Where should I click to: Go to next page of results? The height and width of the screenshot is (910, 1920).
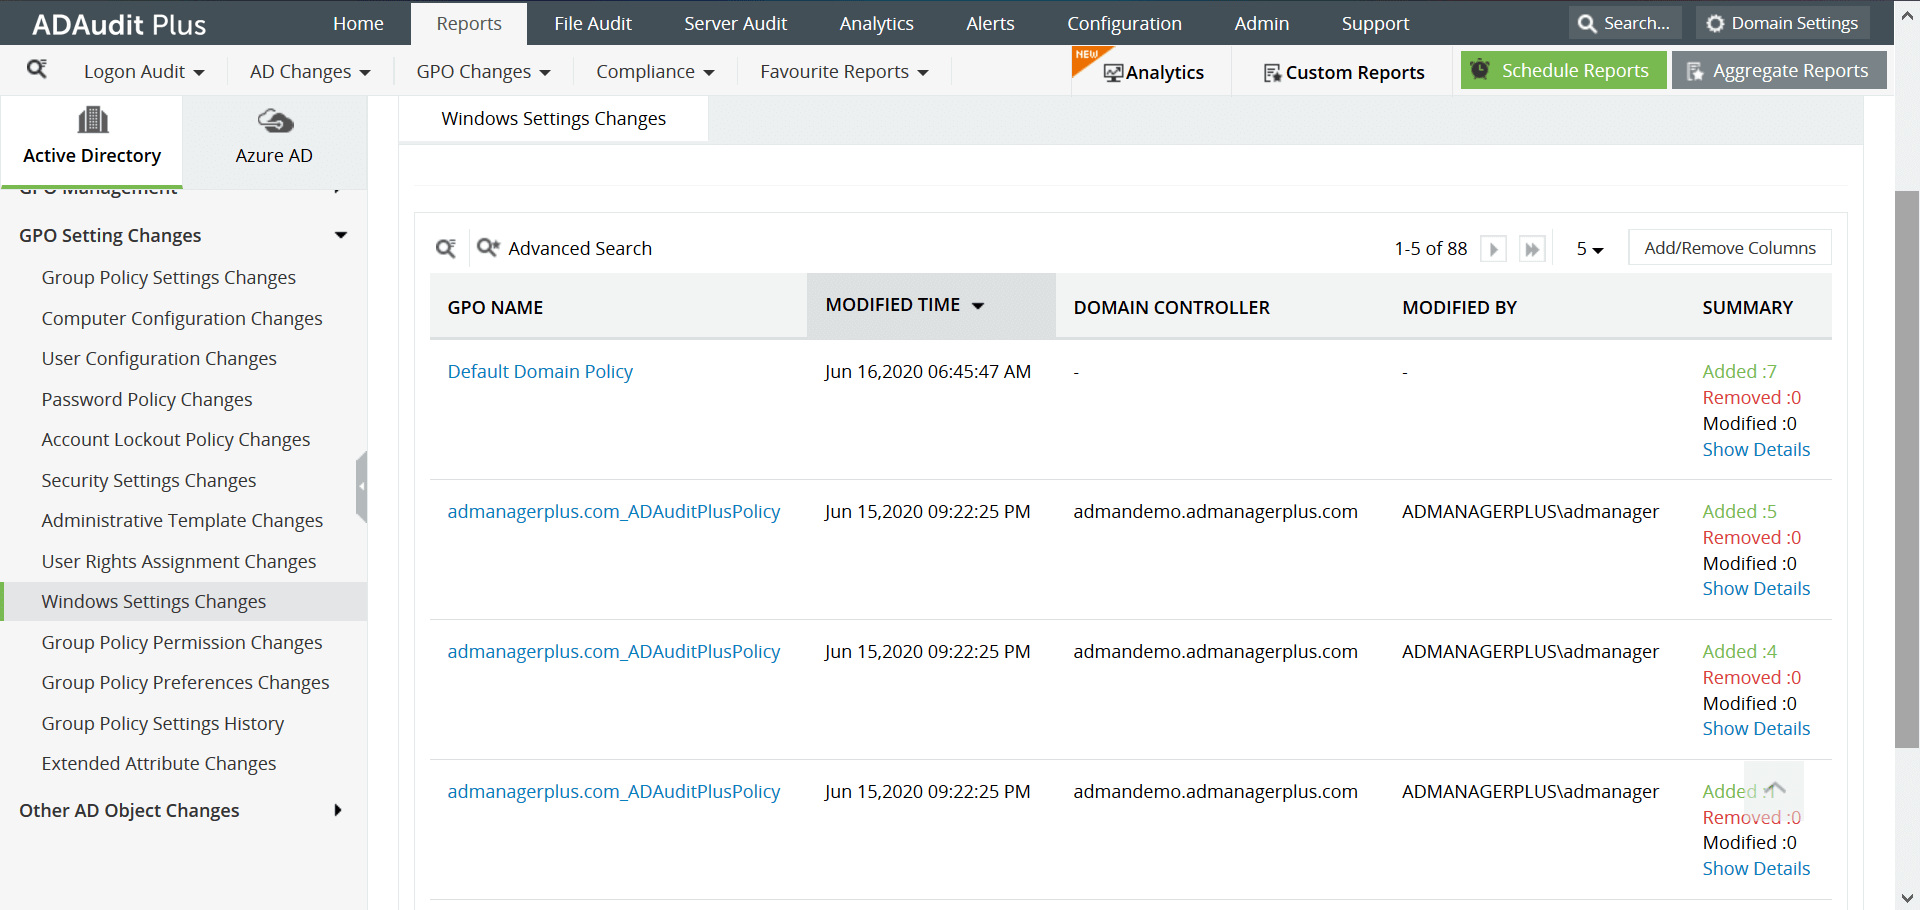(x=1493, y=249)
